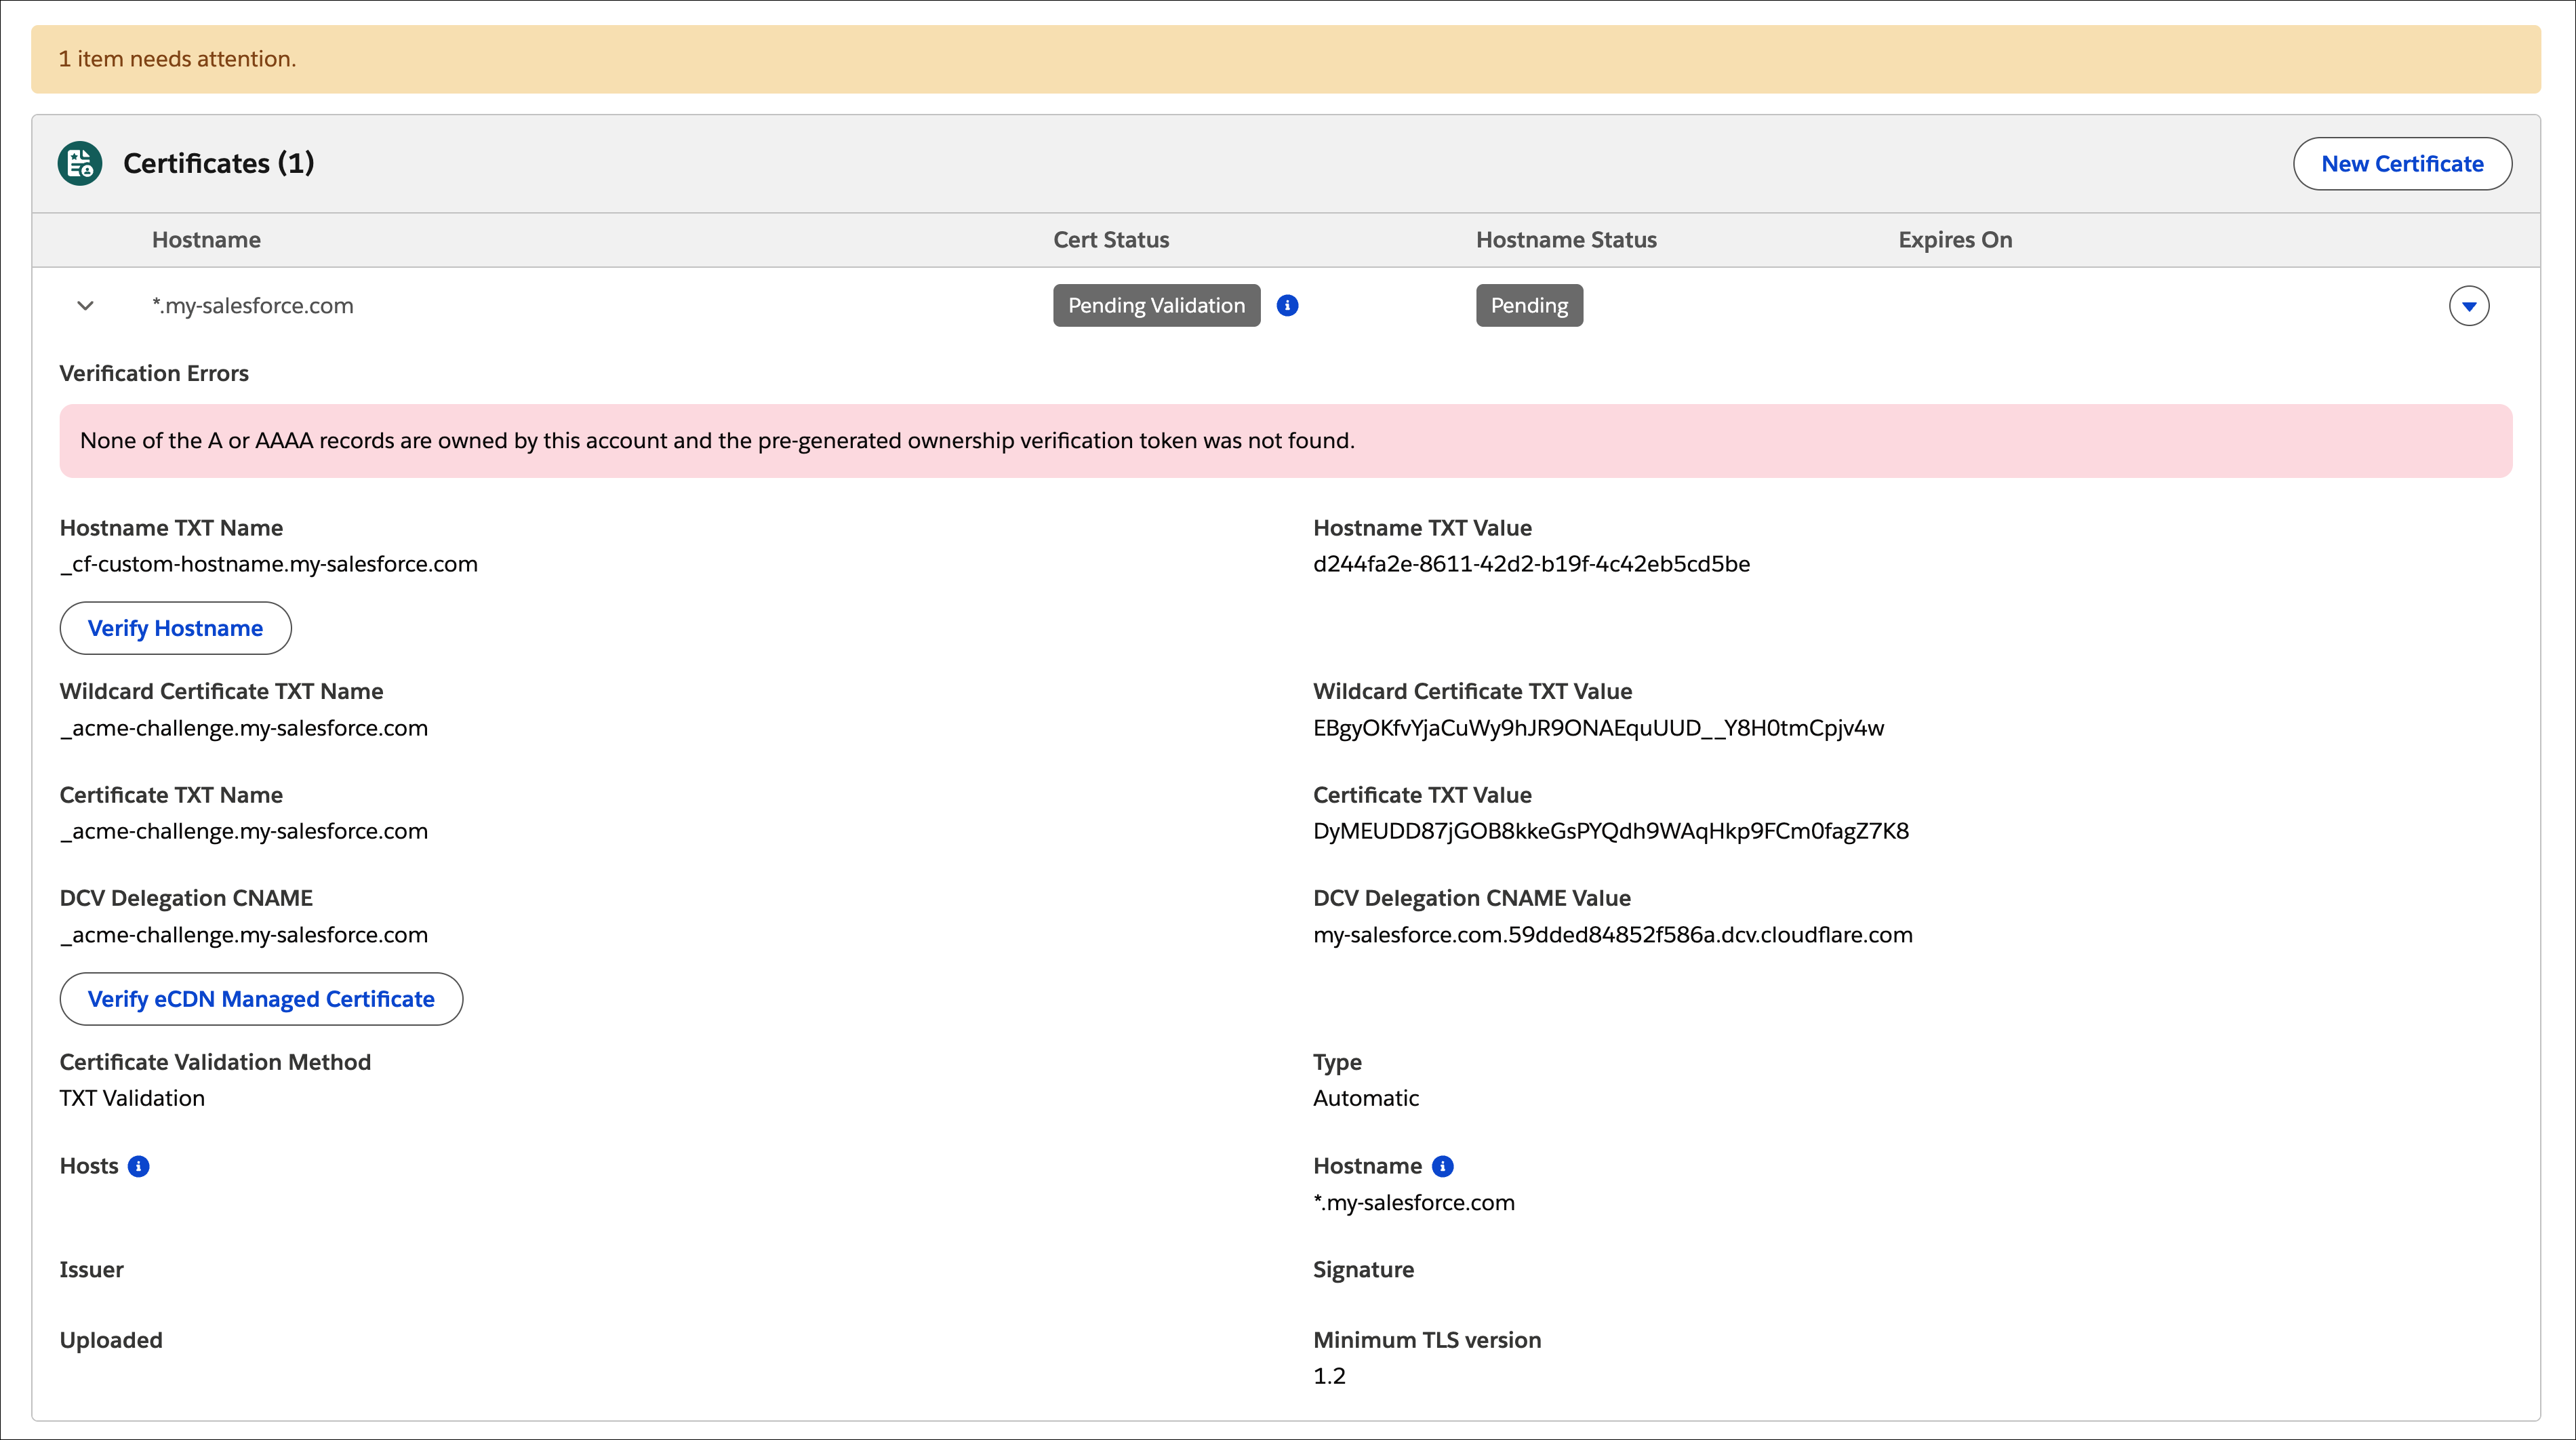The height and width of the screenshot is (1440, 2576).
Task: Click the Pending Validation status badge
Action: 1156,306
